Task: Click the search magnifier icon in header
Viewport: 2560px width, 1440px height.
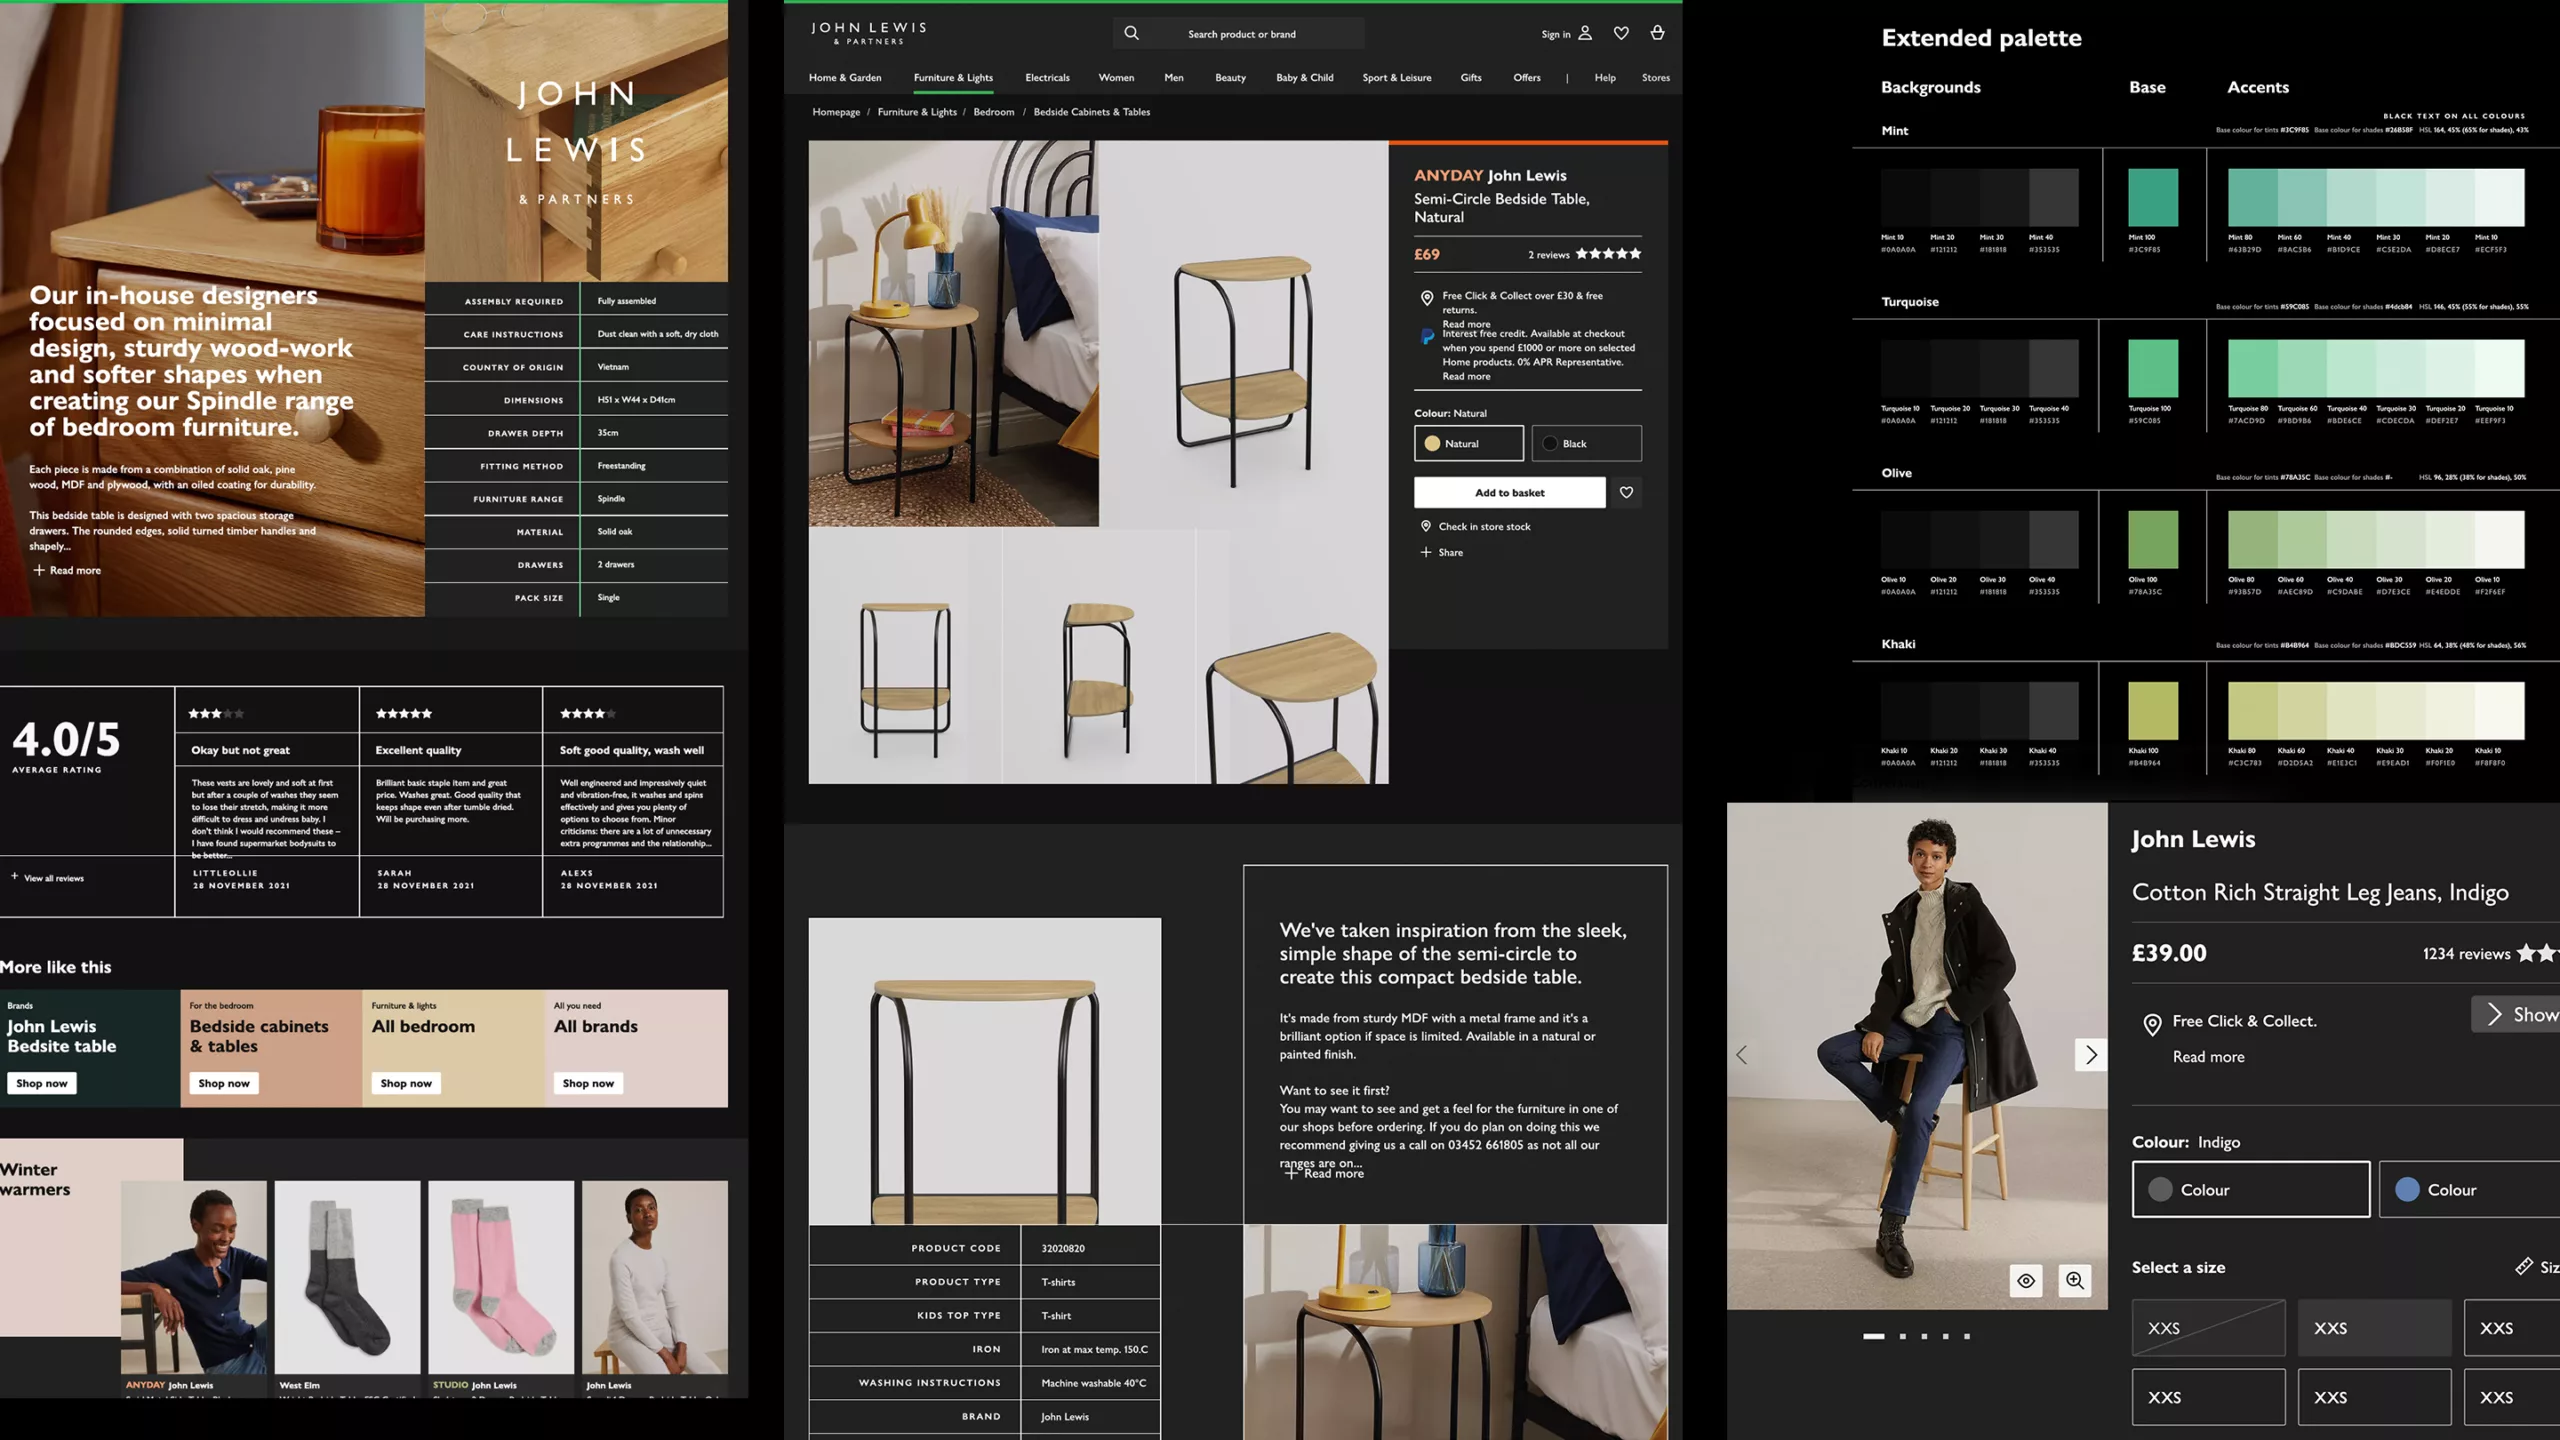Action: point(1131,33)
